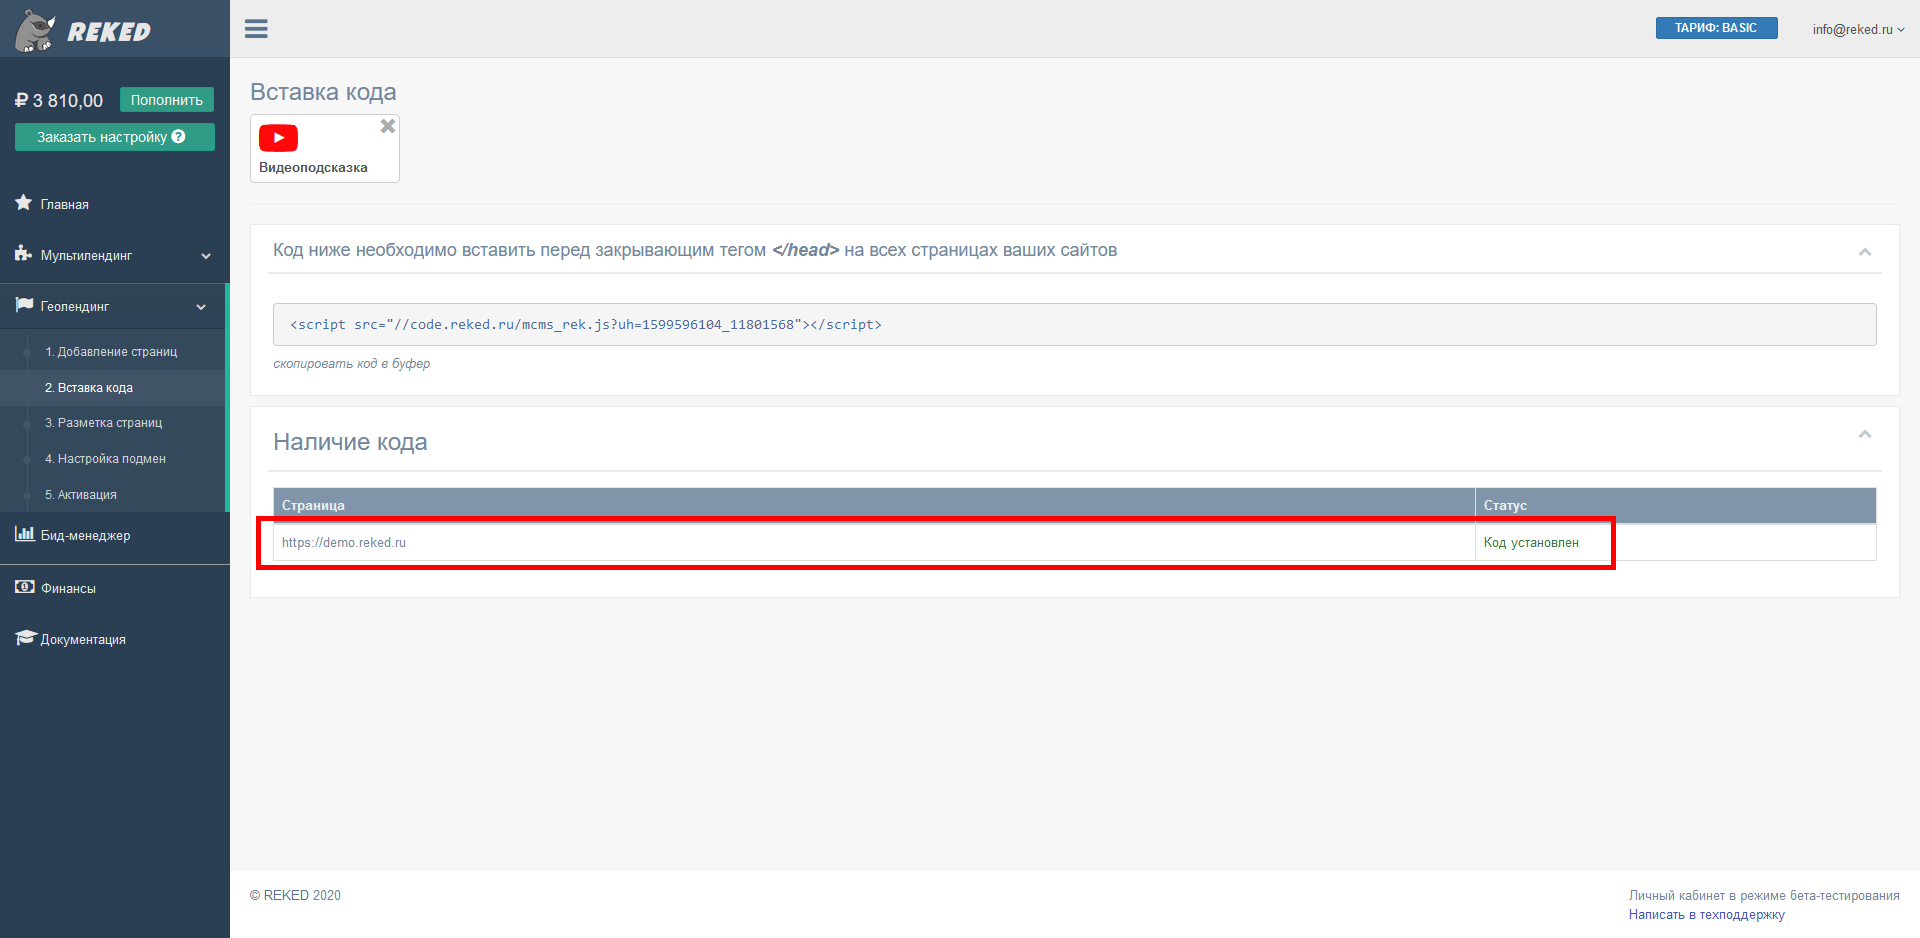Click the chart icon beside Бид-менеджер
The image size is (1920, 938).
tap(24, 534)
